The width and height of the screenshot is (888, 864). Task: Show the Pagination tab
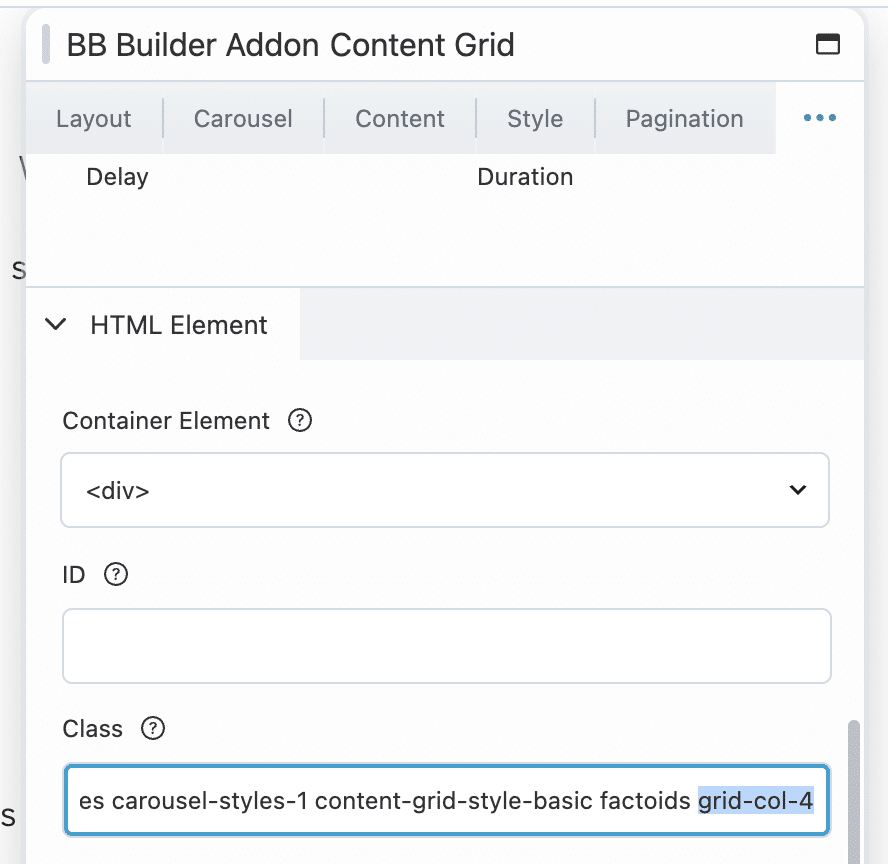pyautogui.click(x=684, y=119)
